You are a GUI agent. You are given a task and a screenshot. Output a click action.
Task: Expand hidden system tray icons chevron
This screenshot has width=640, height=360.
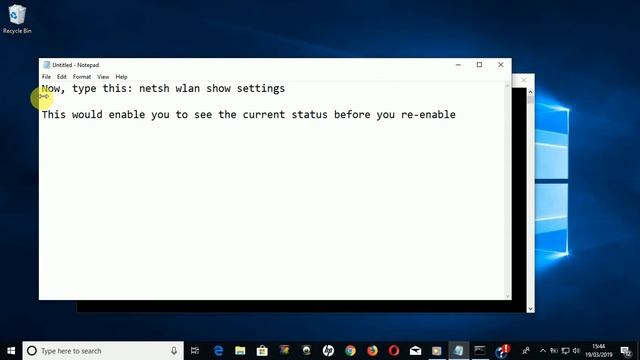point(543,351)
